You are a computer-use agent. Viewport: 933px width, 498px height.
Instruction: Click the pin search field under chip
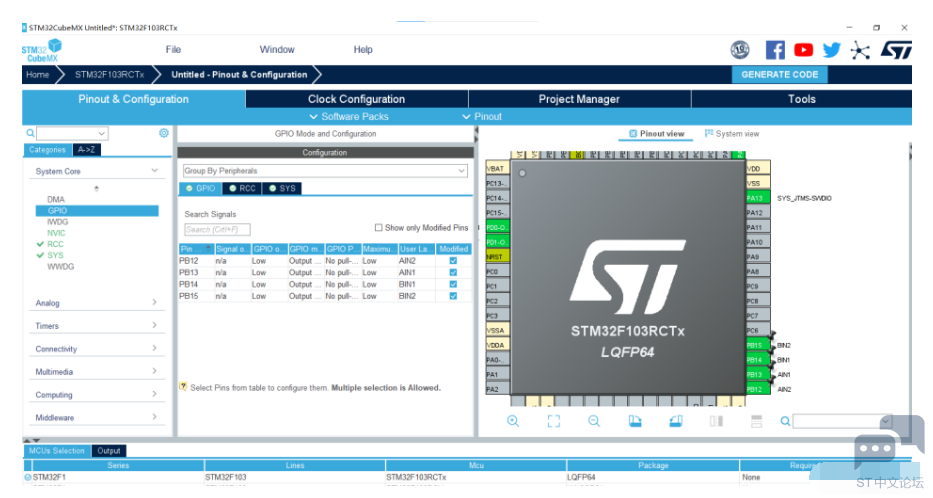[x=842, y=421]
